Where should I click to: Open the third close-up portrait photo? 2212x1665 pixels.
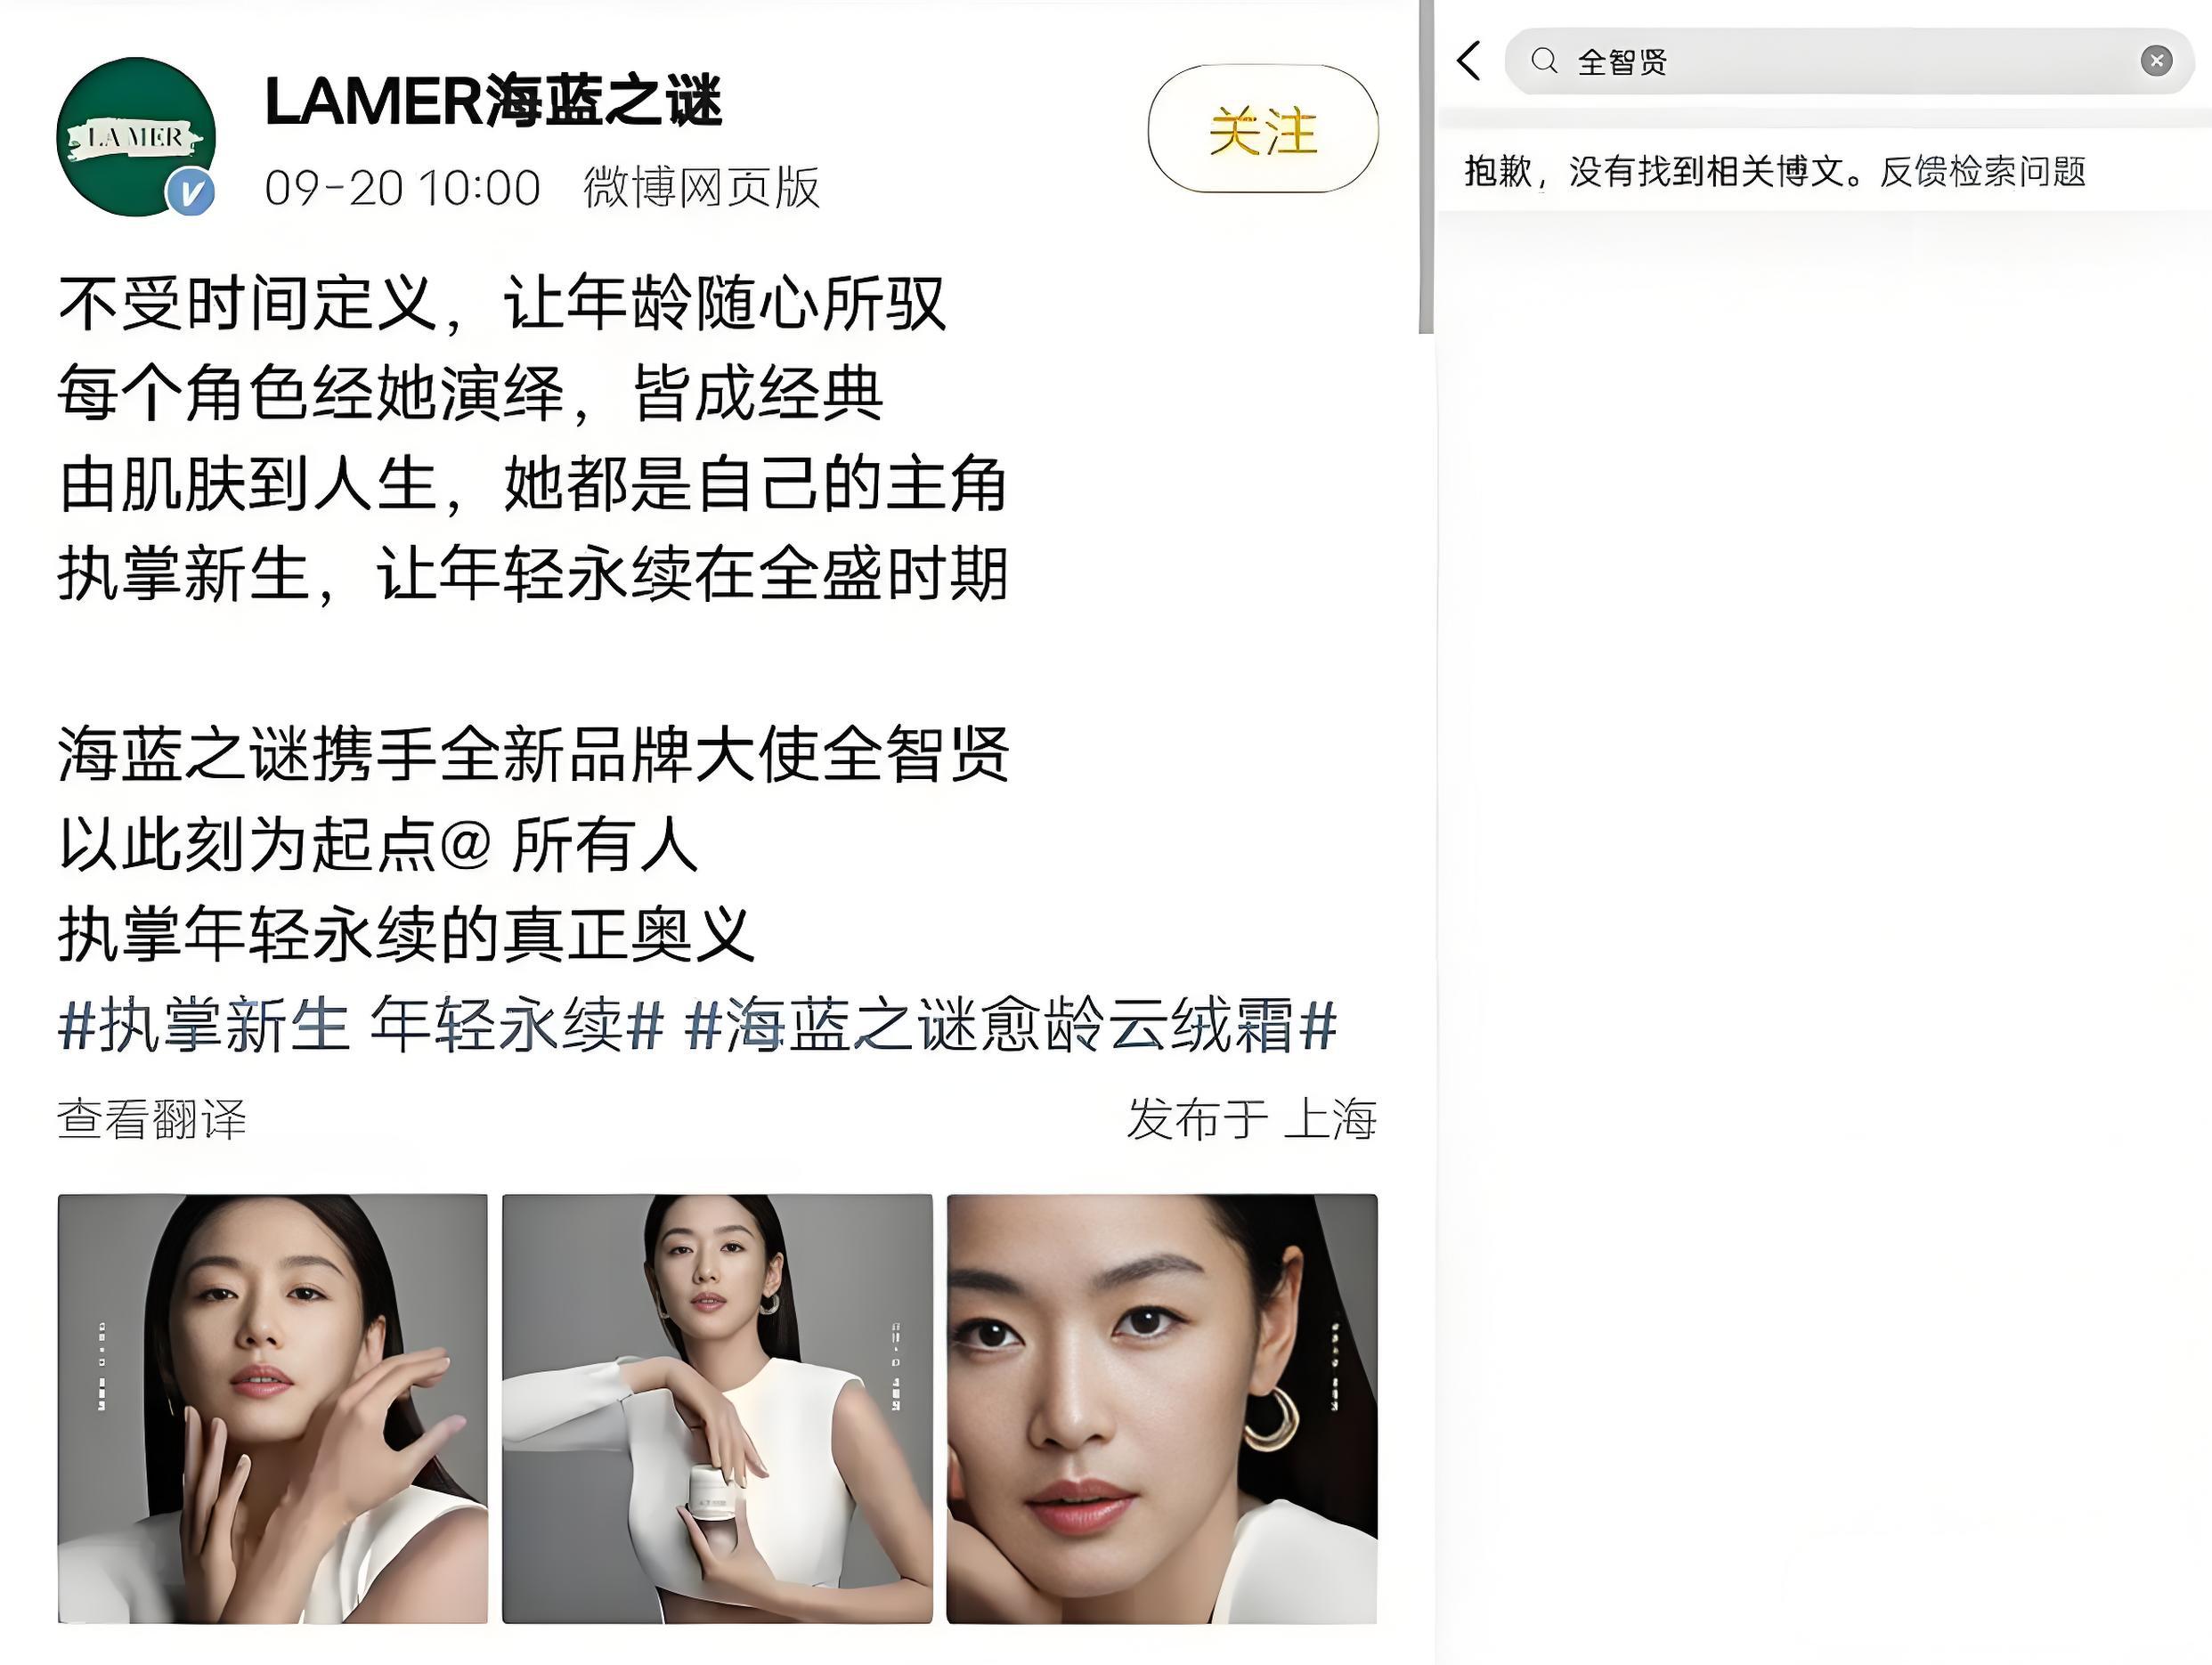coord(1162,1409)
